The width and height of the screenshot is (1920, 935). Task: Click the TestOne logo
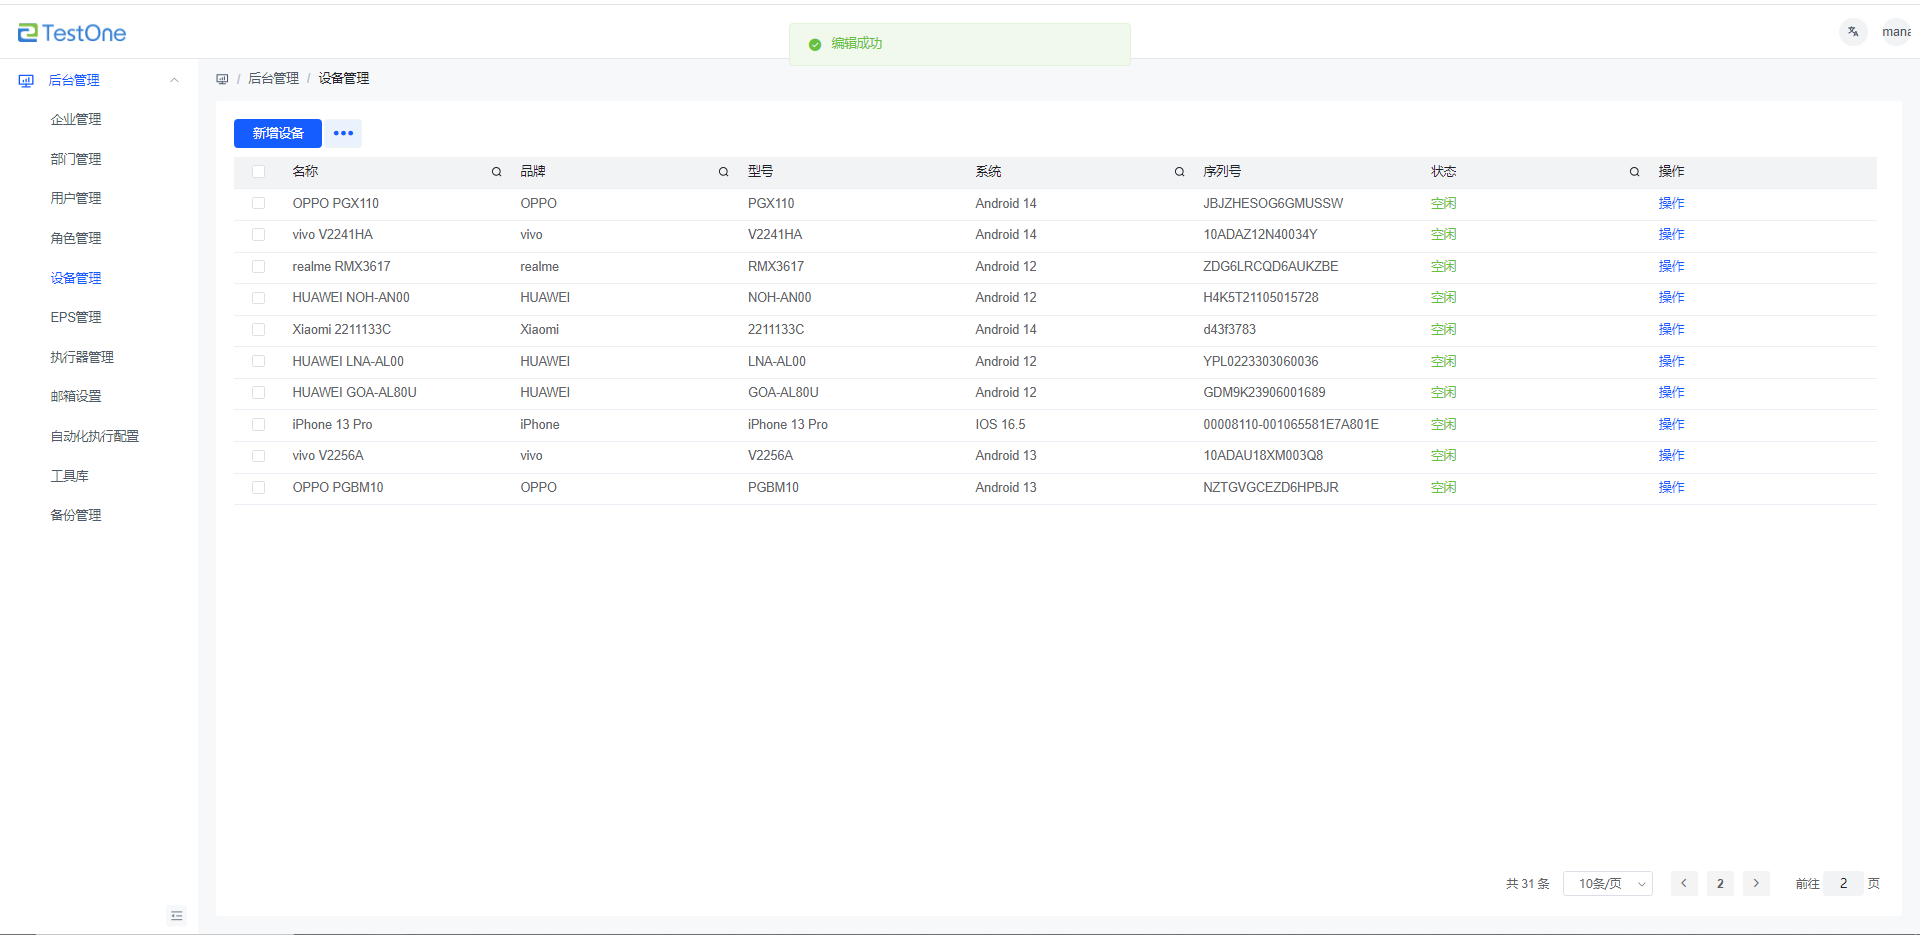tap(72, 33)
